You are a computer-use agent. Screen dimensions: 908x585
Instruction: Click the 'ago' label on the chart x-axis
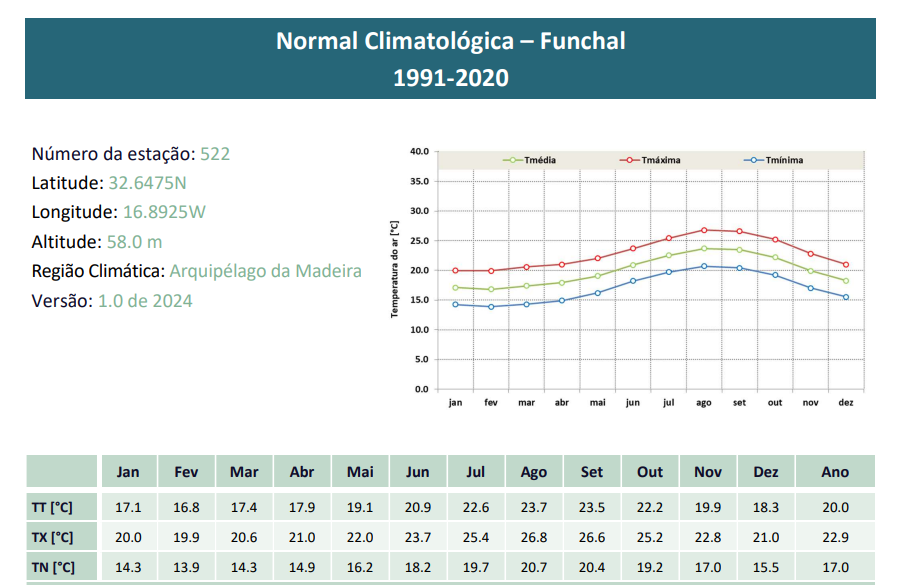pyautogui.click(x=703, y=402)
